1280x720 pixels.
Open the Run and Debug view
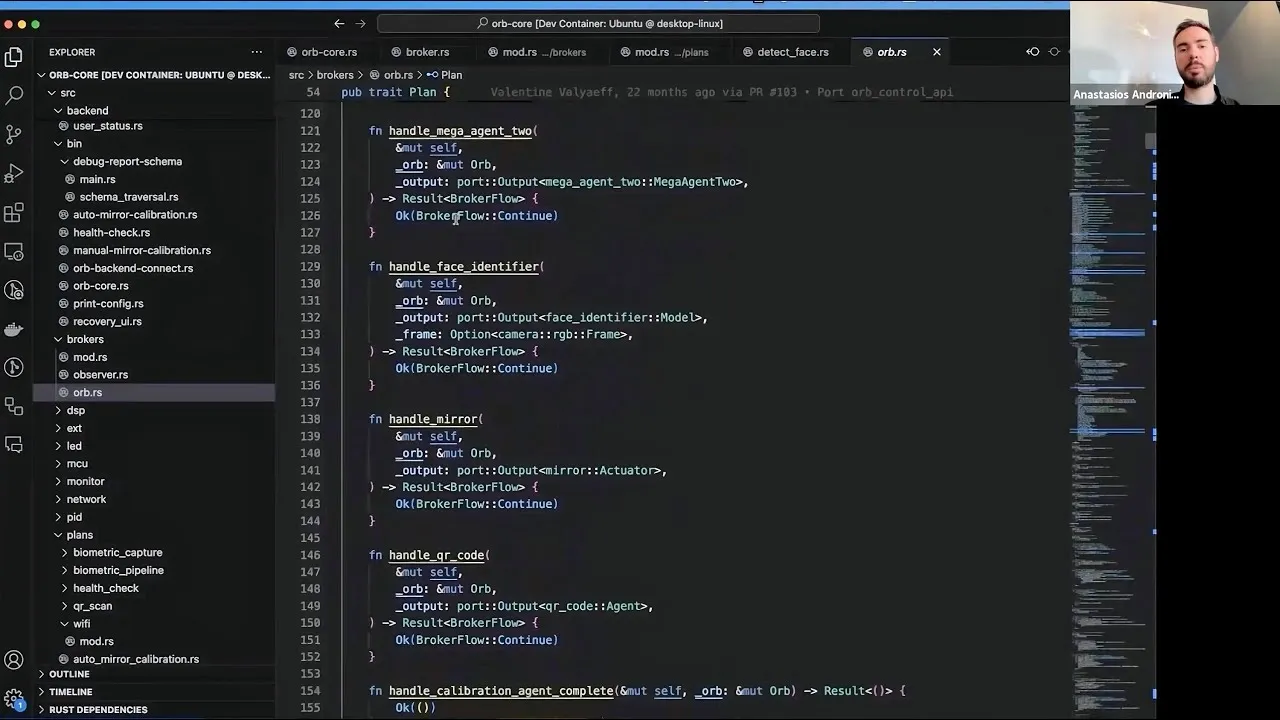(x=13, y=170)
